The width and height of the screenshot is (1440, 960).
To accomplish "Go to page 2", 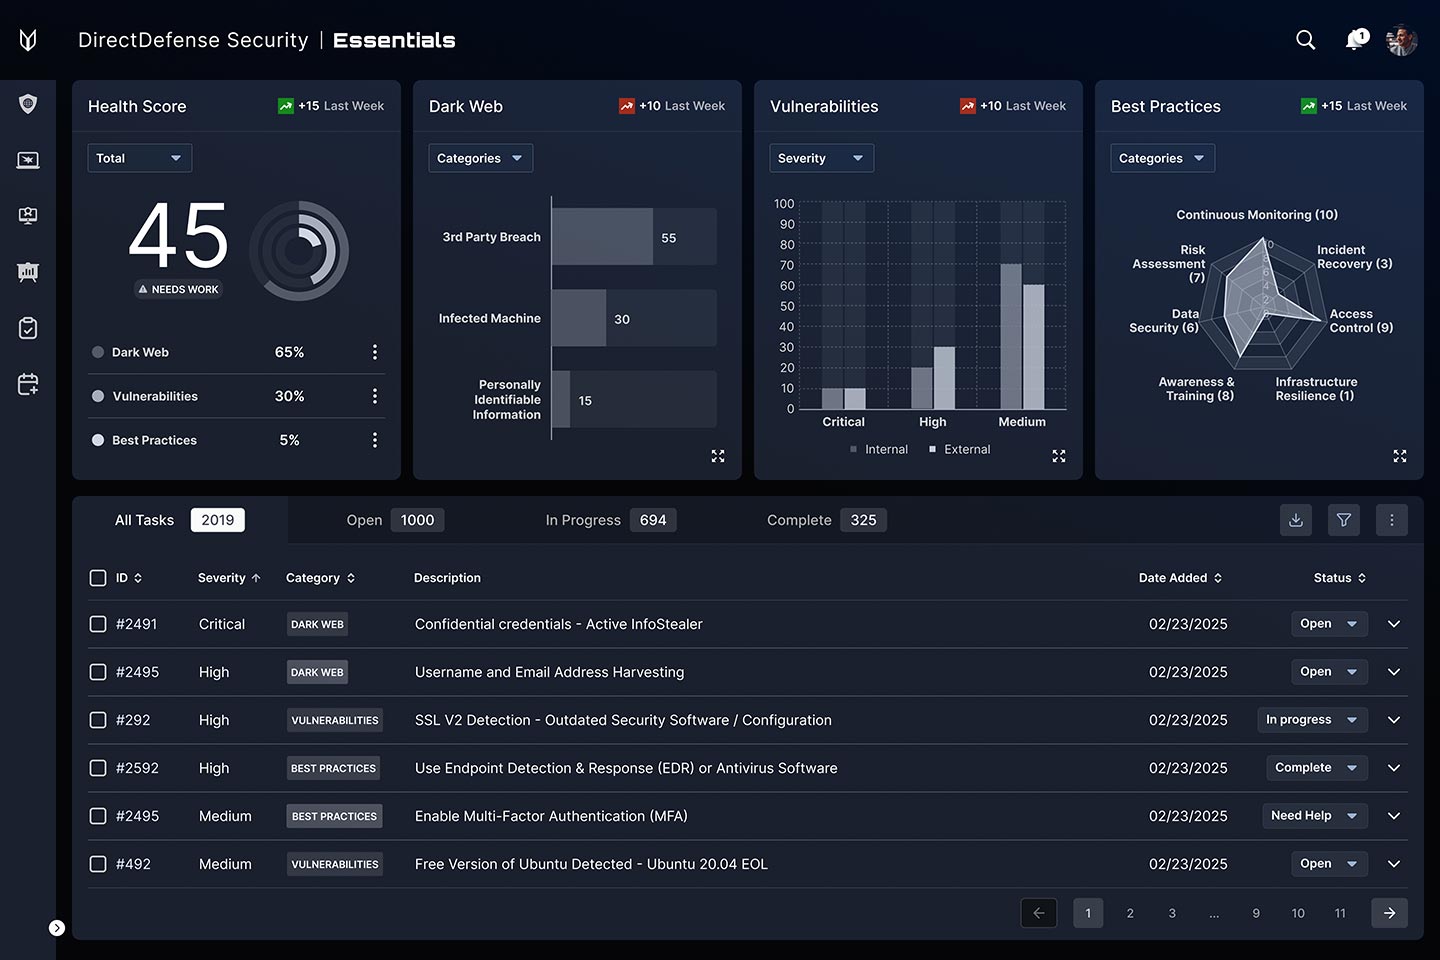I will [x=1130, y=913].
